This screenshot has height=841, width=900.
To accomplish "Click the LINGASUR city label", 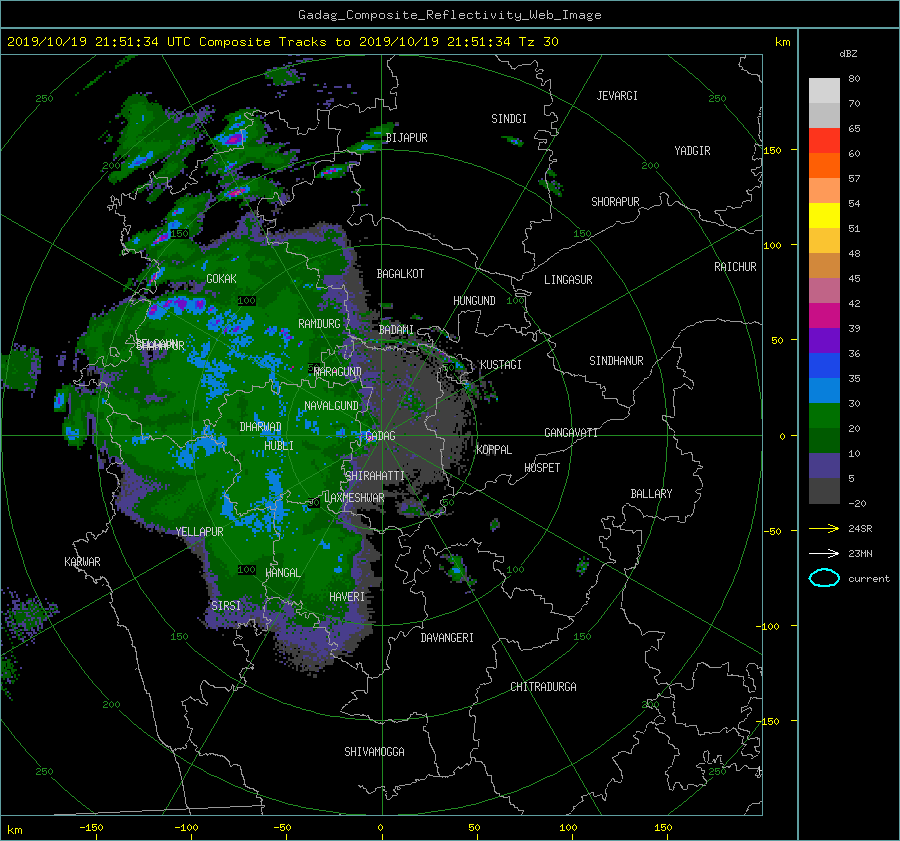I will point(569,280).
